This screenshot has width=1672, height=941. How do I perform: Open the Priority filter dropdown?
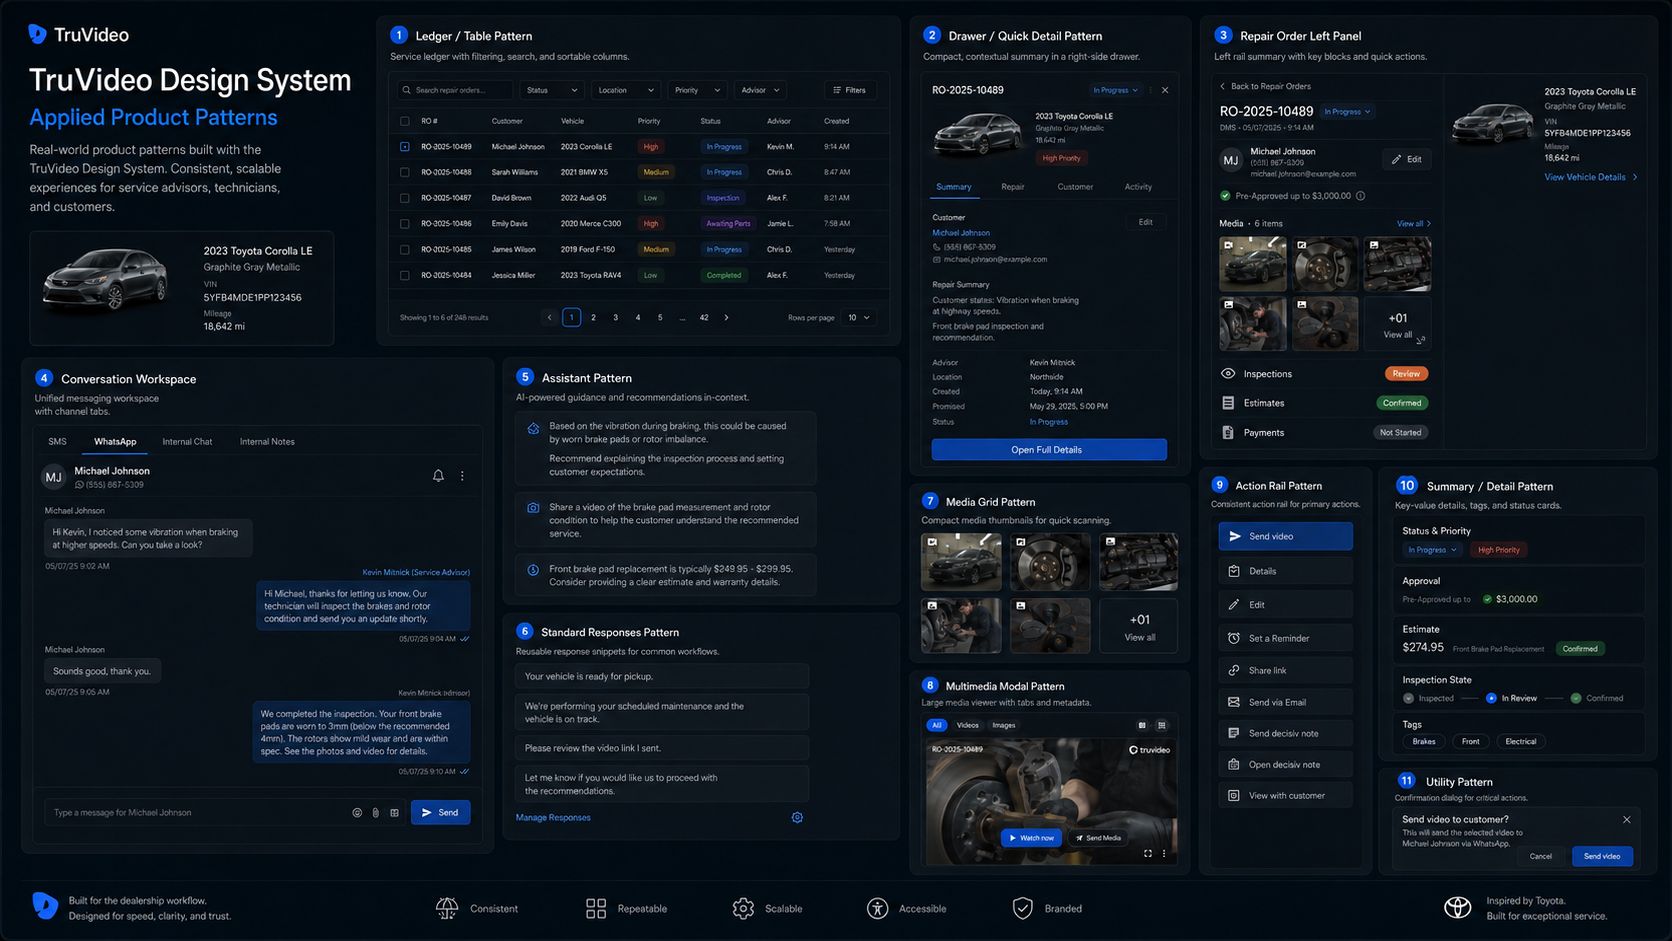(697, 90)
